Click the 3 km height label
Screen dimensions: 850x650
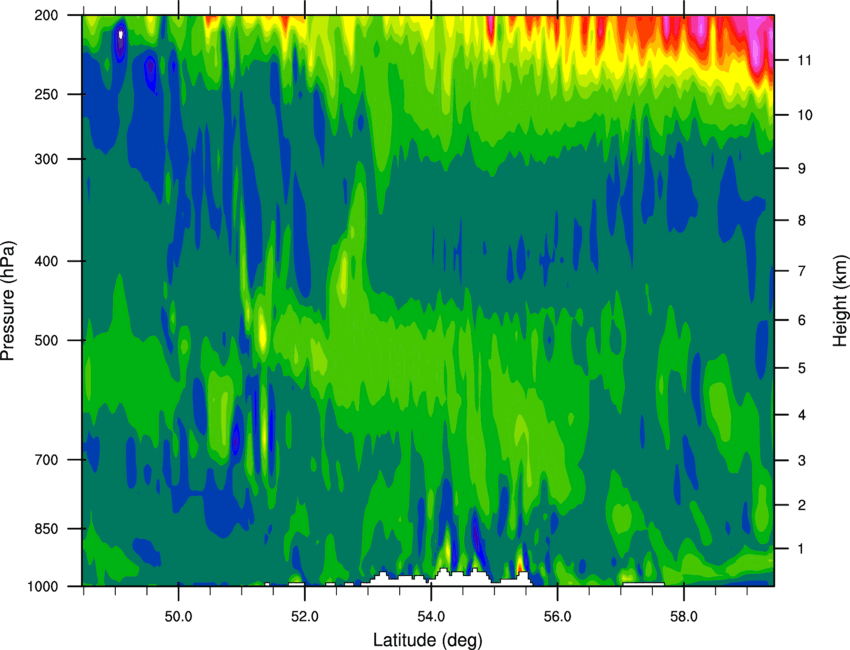802,461
